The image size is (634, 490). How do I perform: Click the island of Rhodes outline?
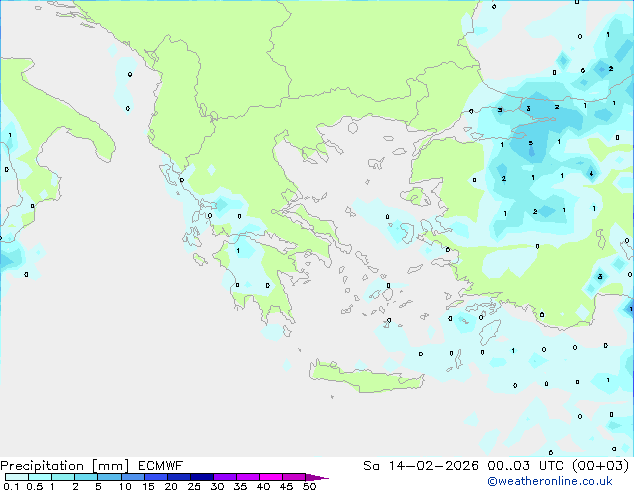click(x=489, y=332)
